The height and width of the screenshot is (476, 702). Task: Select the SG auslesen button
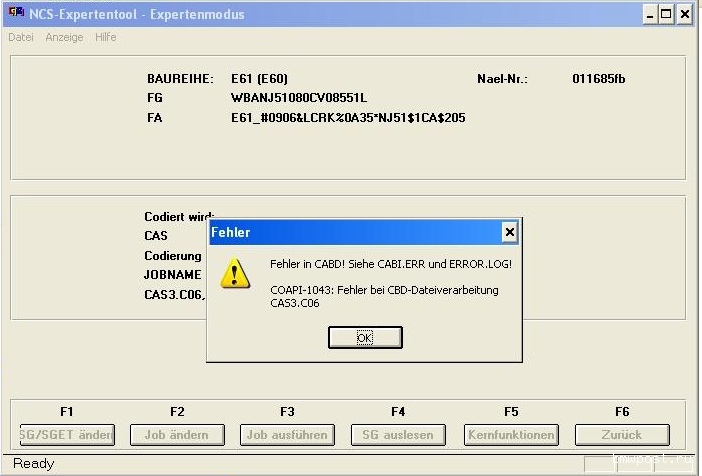tap(397, 435)
